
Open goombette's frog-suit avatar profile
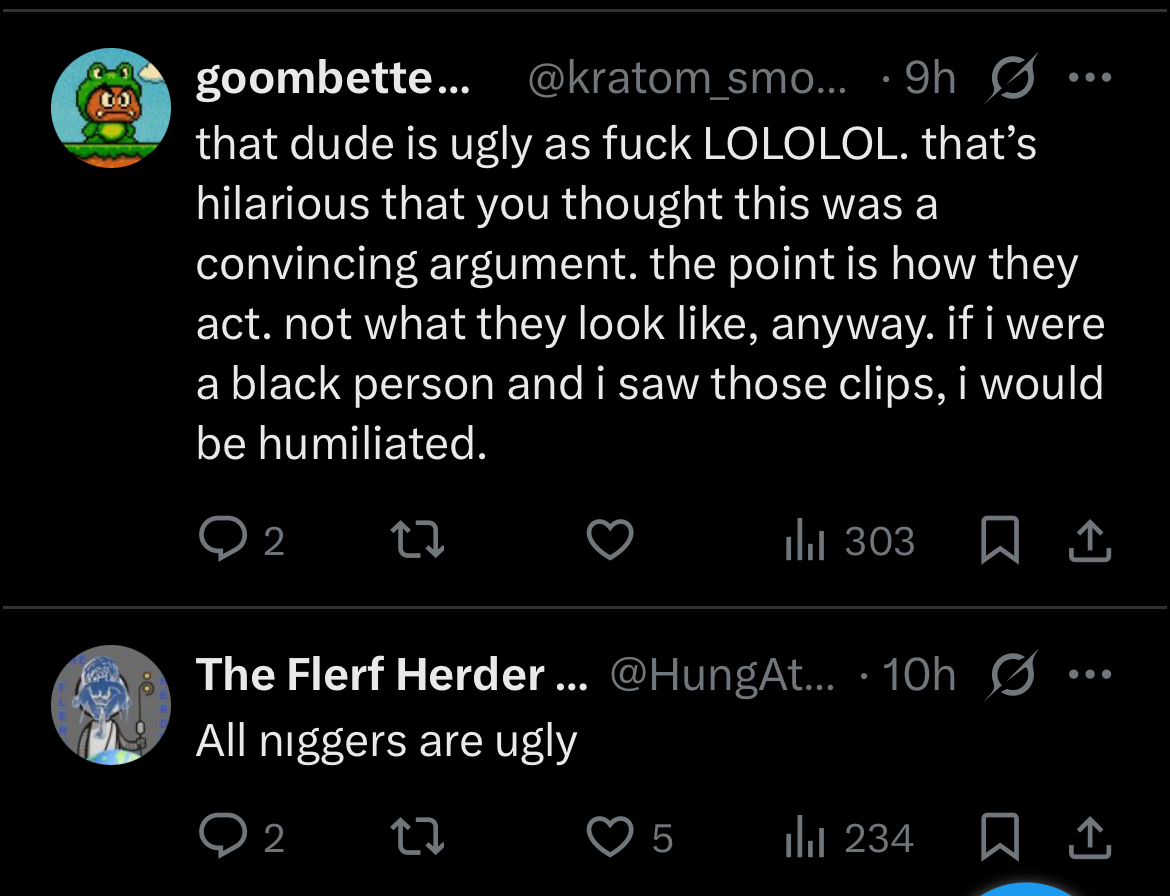pos(111,108)
